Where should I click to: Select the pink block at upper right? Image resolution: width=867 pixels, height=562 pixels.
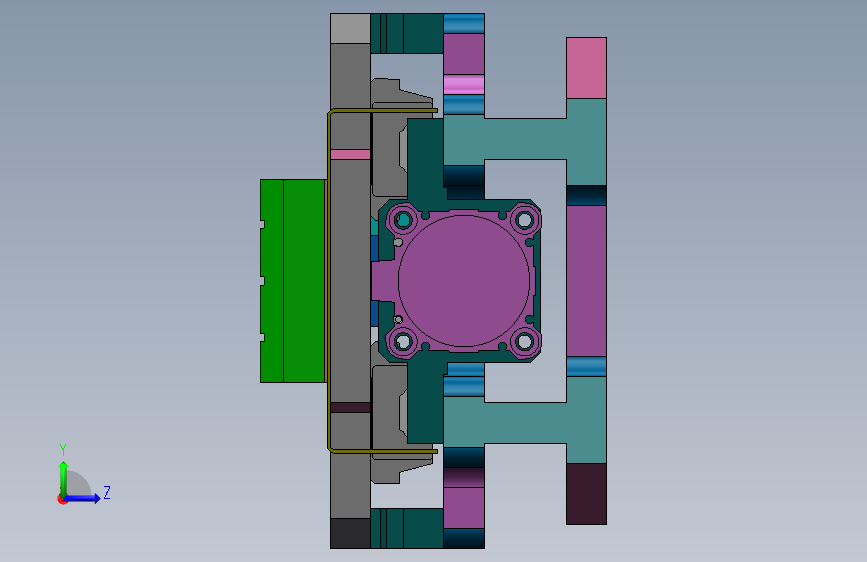tap(586, 68)
